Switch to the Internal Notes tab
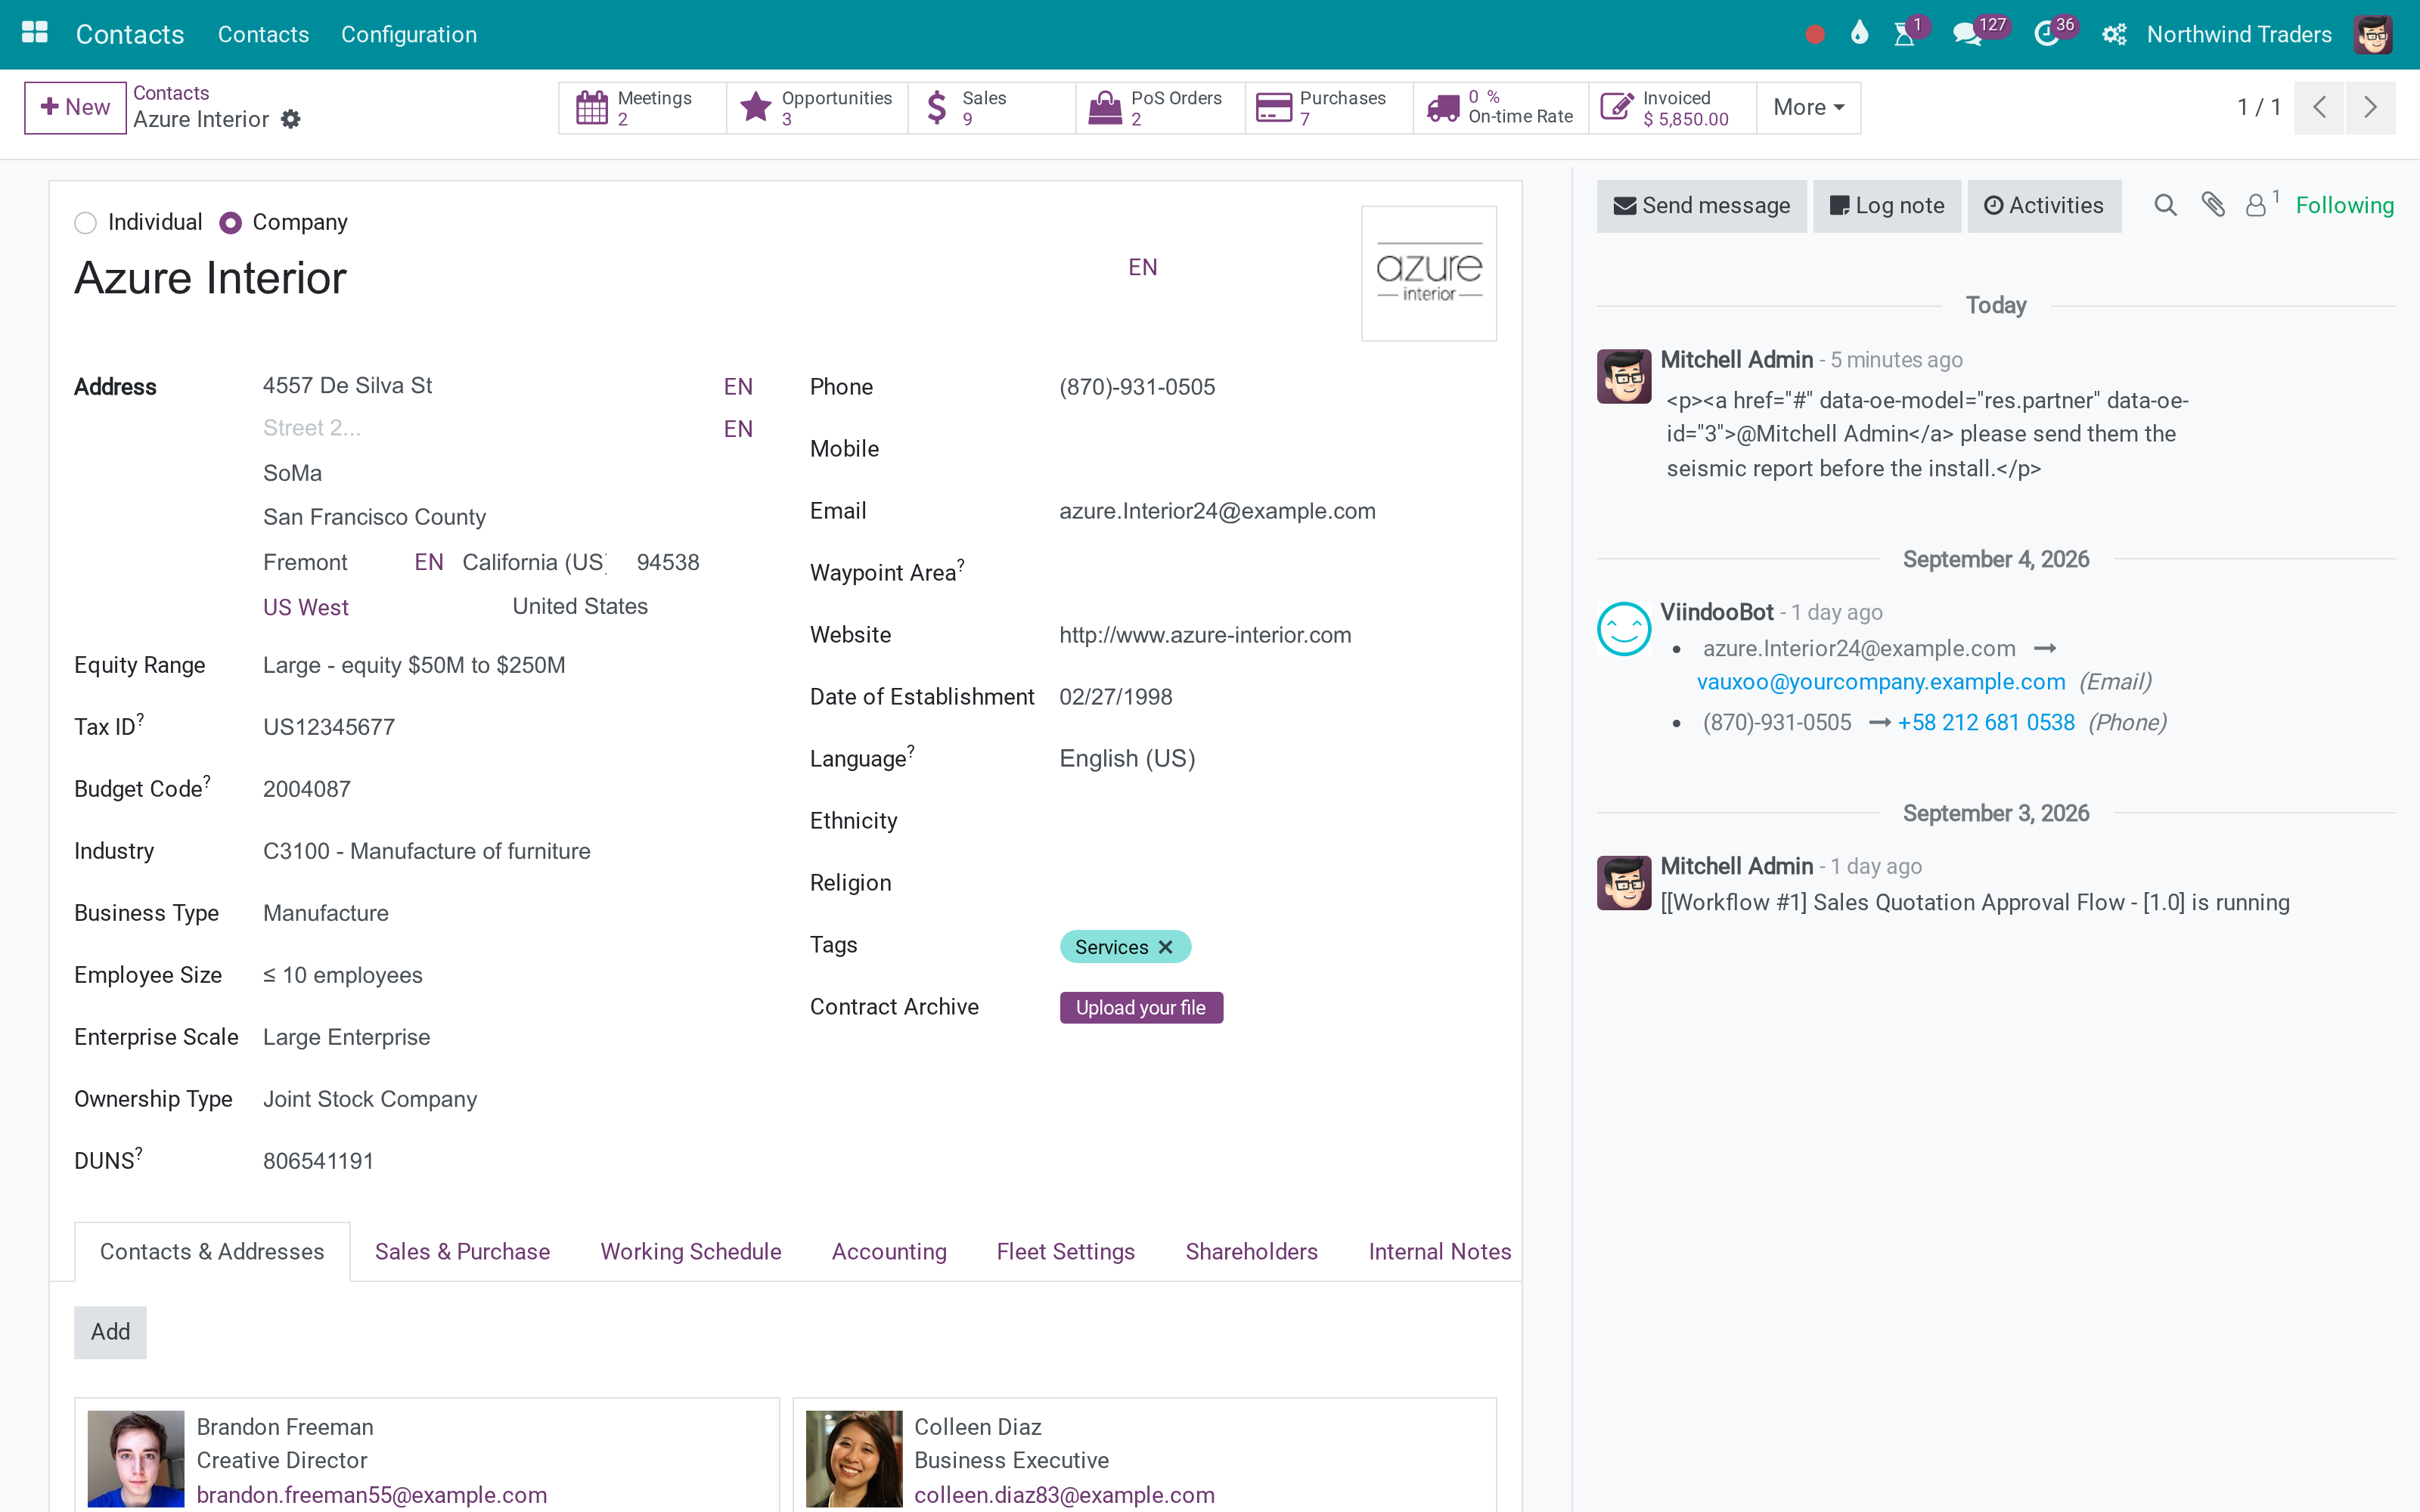 1440,1251
